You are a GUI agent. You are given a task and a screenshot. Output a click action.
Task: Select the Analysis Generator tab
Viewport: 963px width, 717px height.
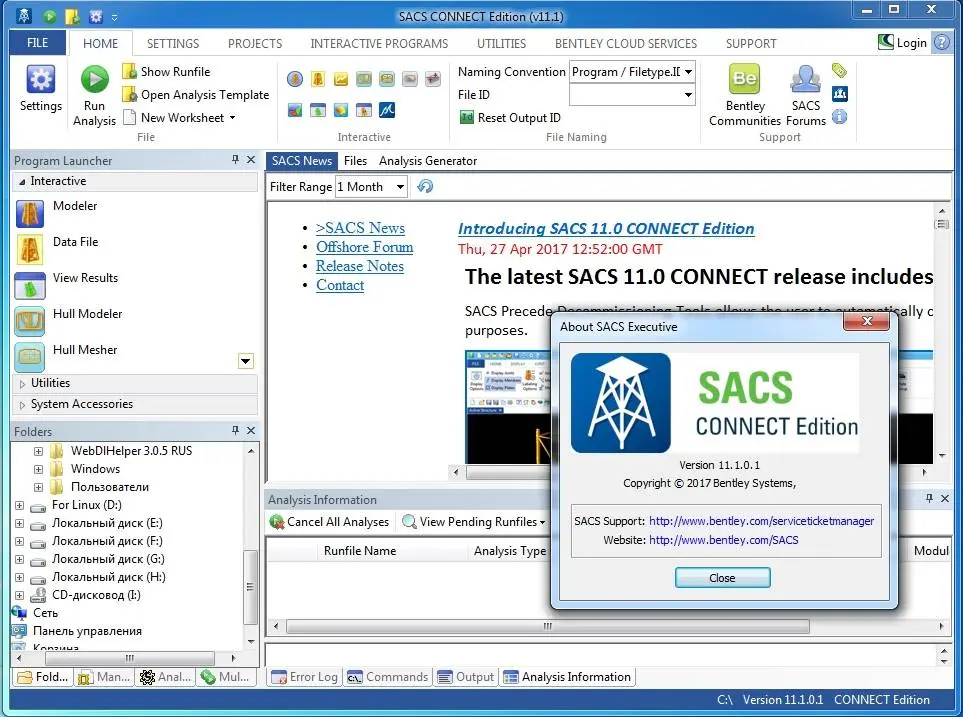tap(427, 161)
